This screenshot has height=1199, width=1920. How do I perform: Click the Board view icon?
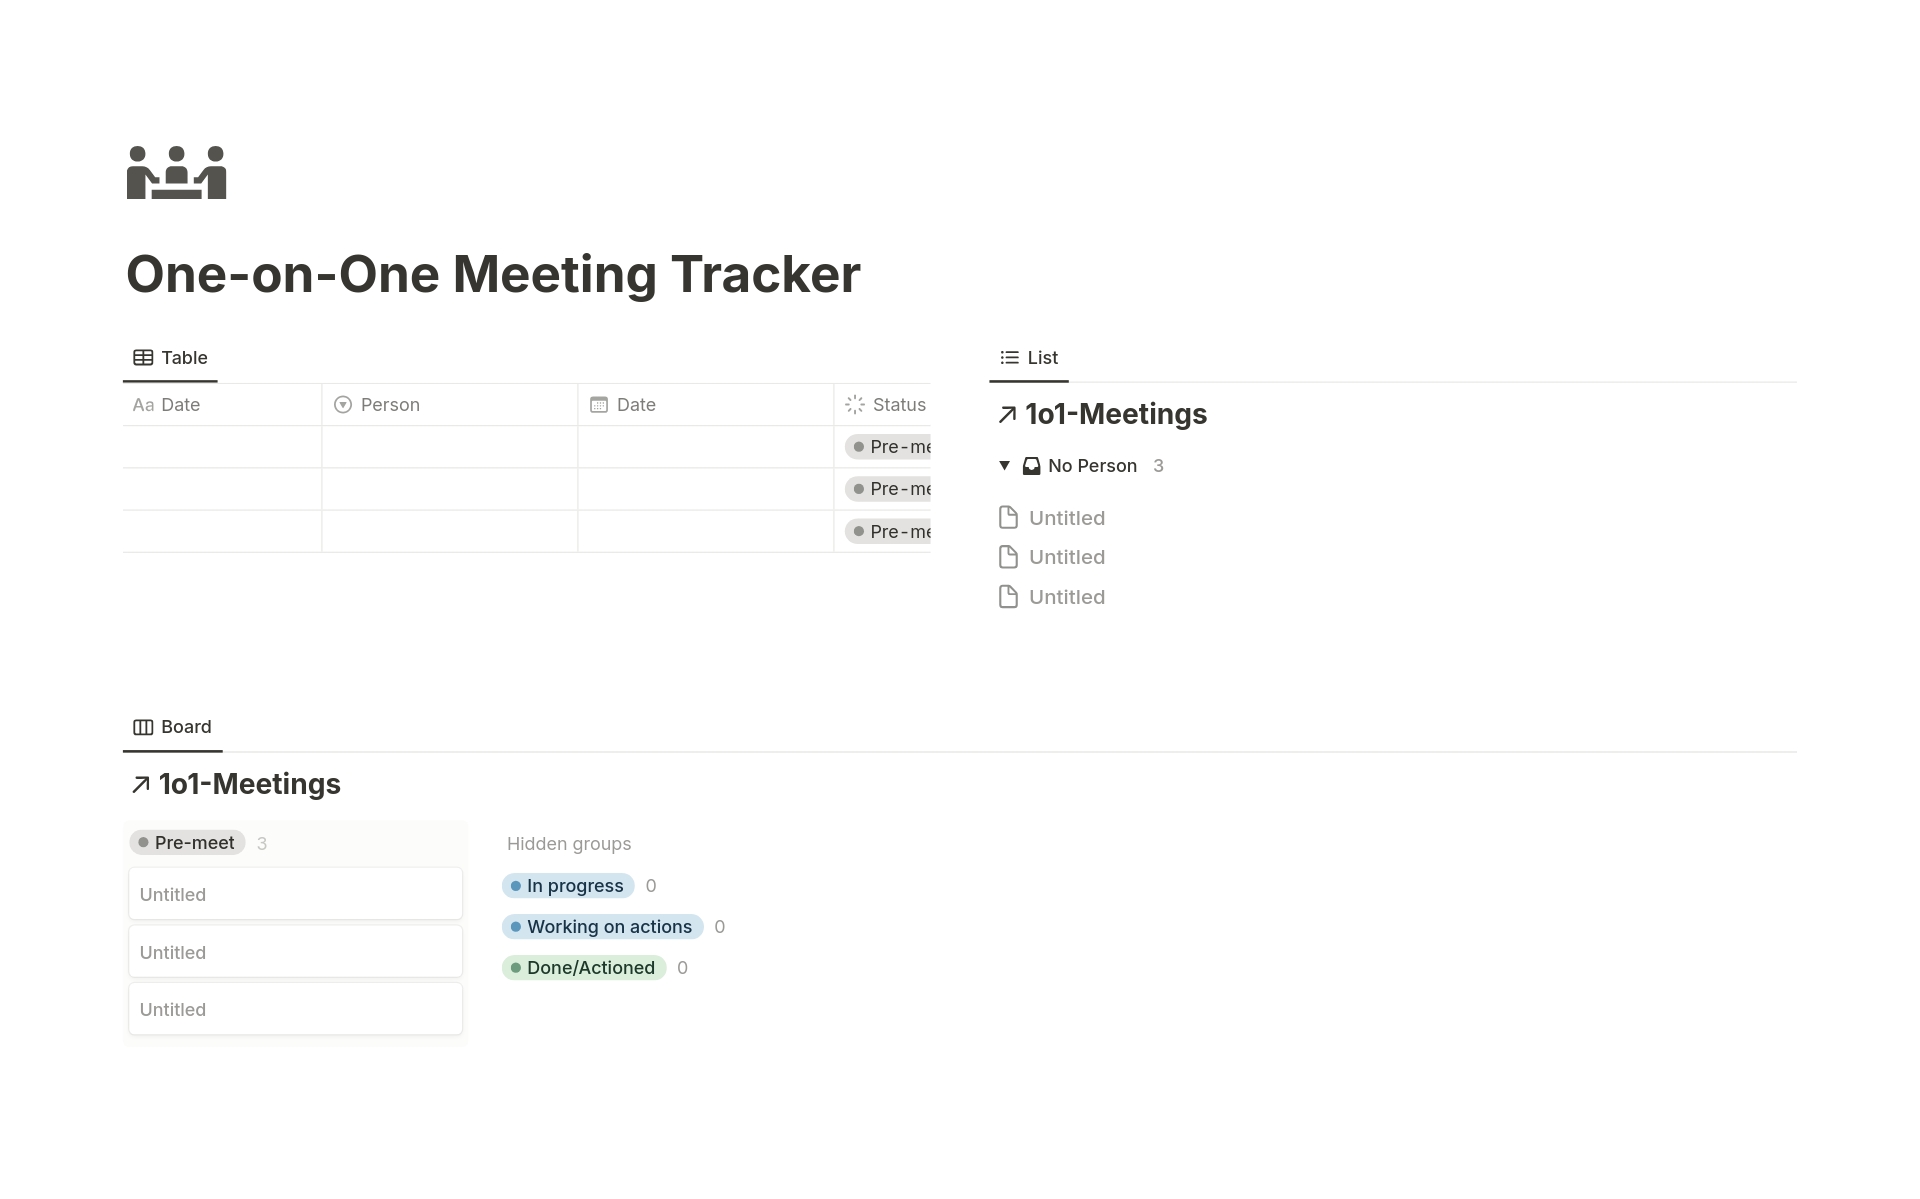[x=142, y=727]
